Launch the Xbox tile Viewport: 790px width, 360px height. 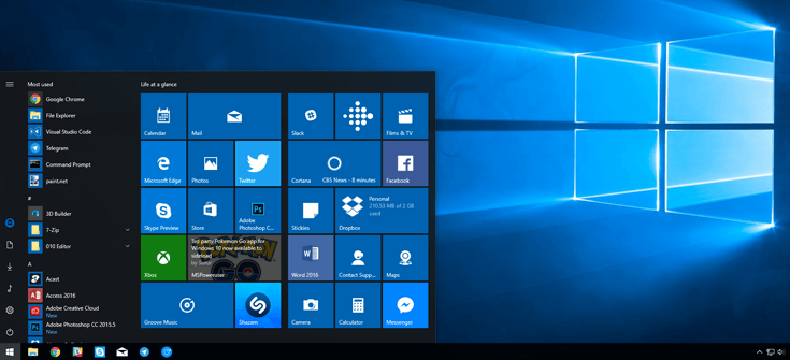click(163, 257)
